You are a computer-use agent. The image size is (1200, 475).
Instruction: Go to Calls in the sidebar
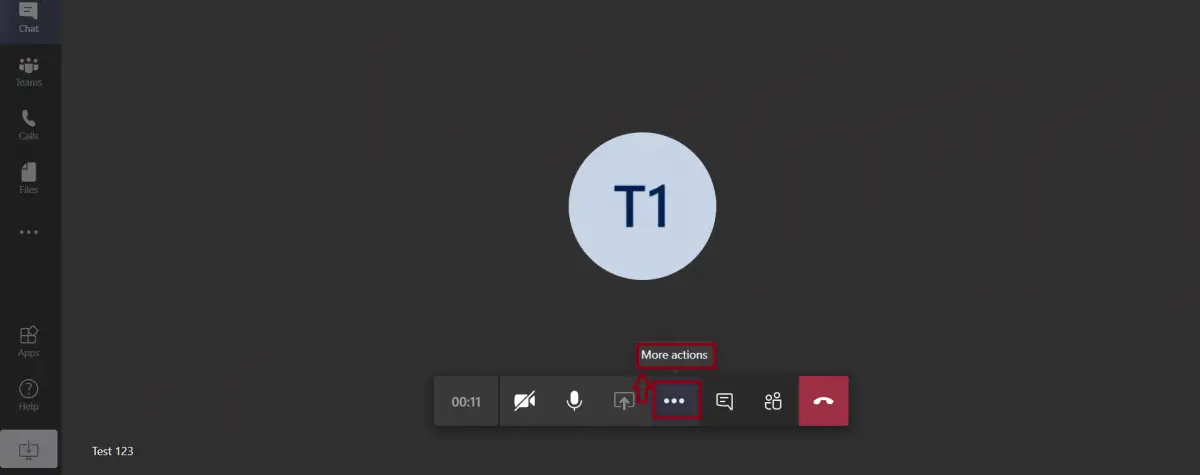point(29,124)
